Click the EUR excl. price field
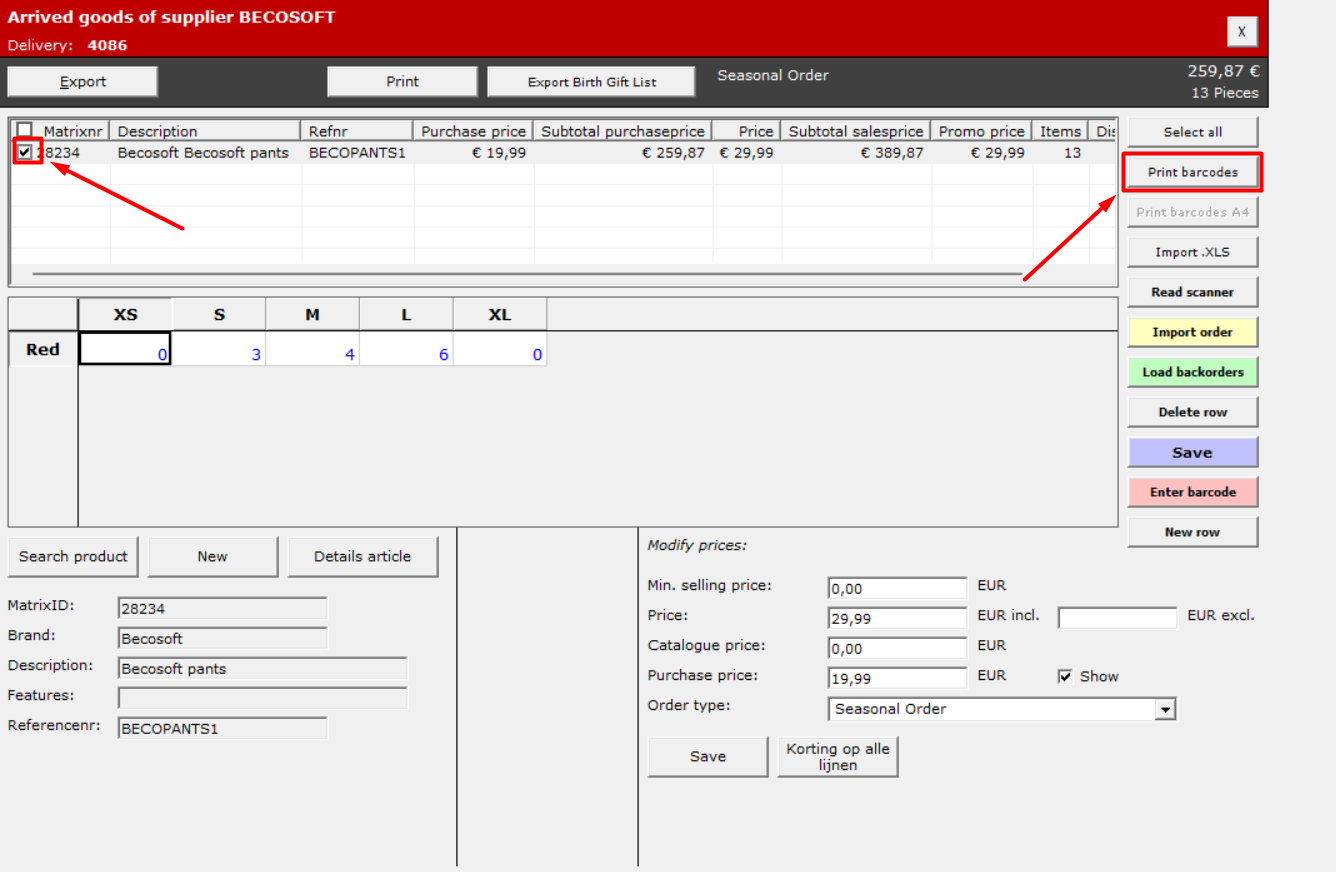This screenshot has width=1336, height=872. coord(1118,618)
